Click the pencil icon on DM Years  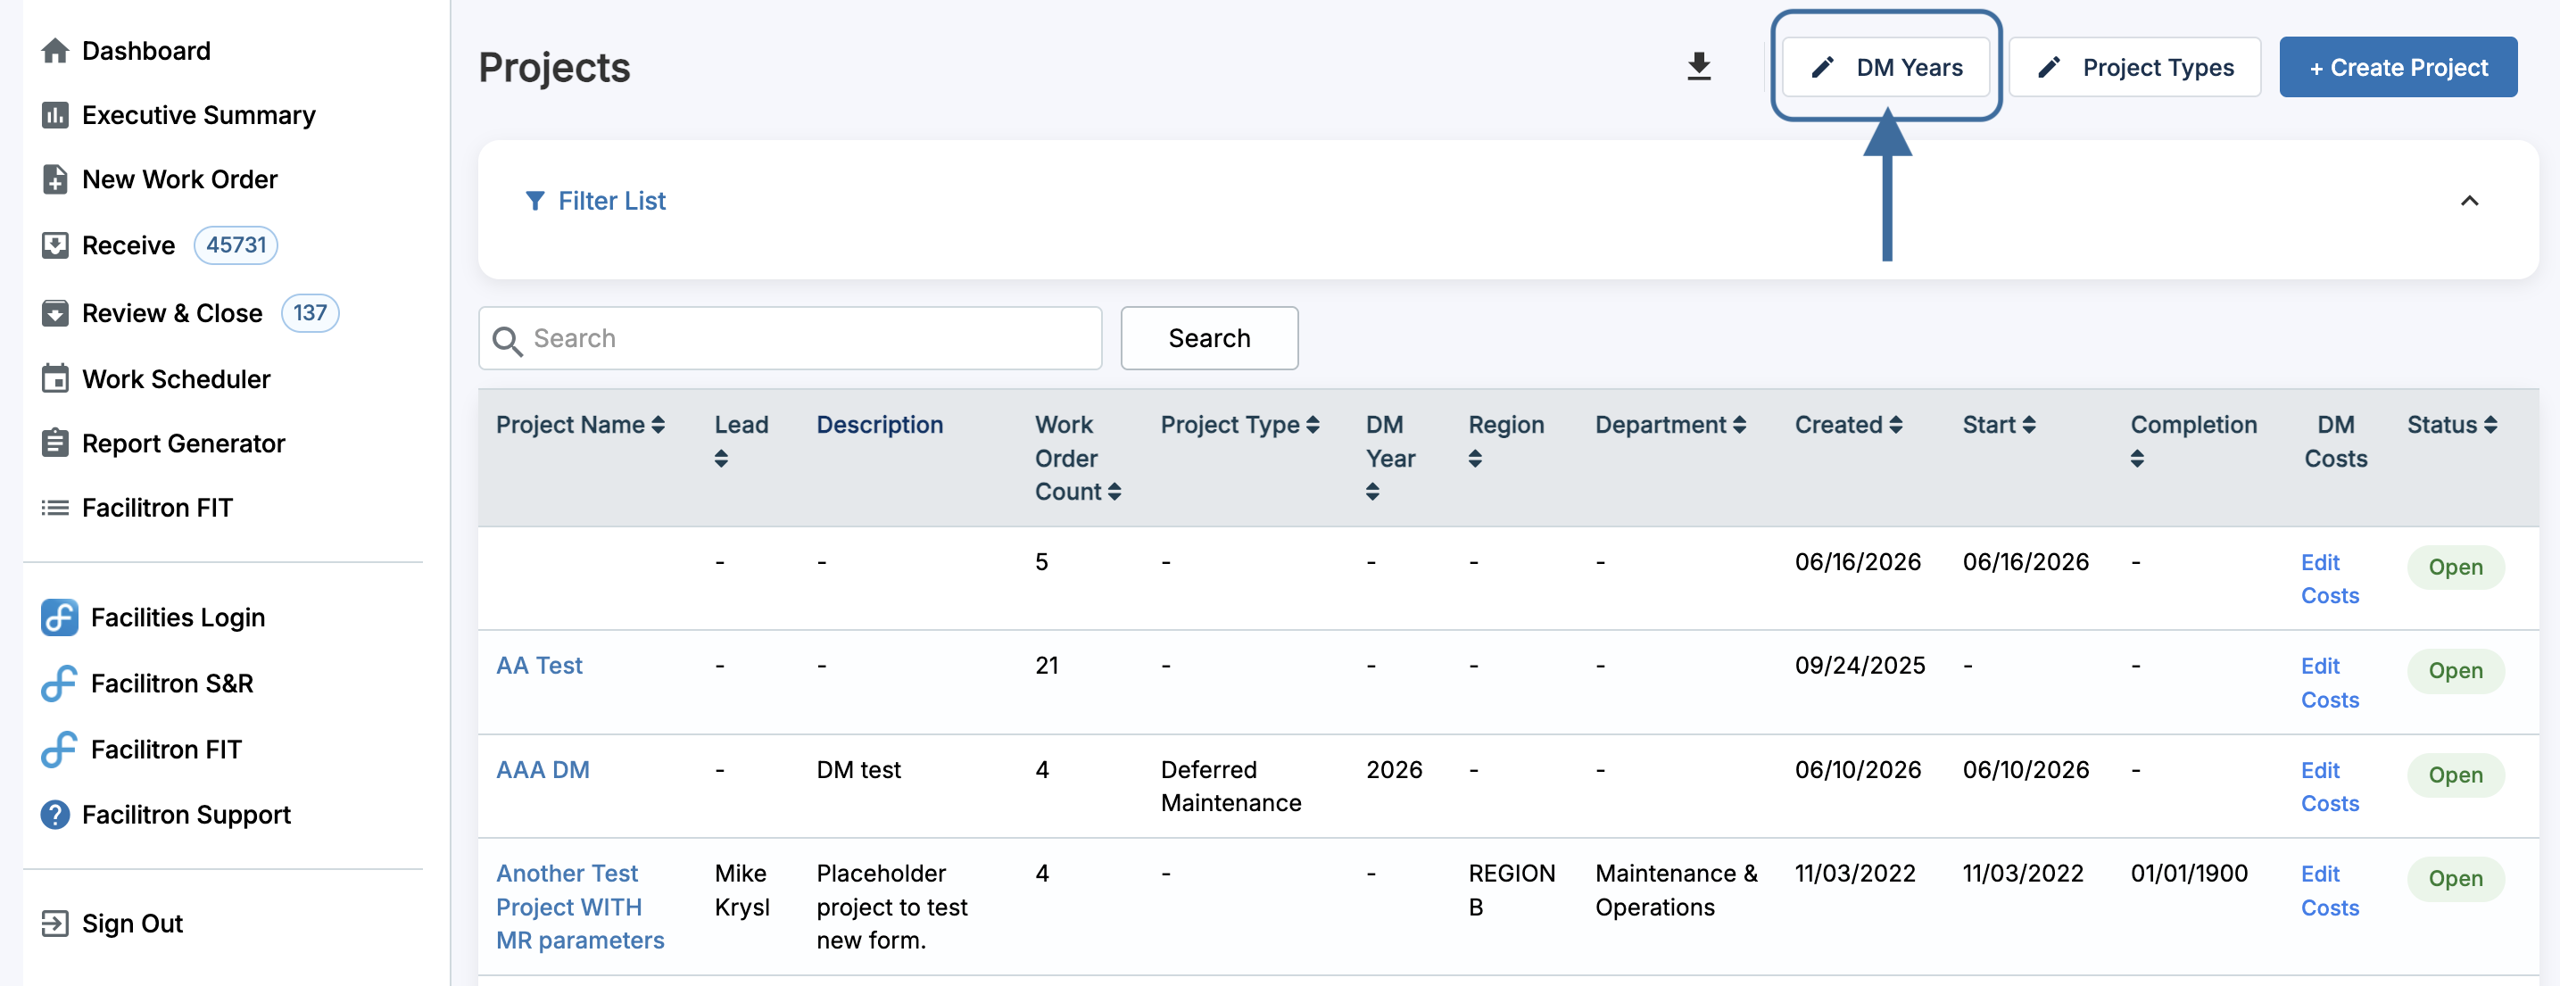pyautogui.click(x=1823, y=67)
